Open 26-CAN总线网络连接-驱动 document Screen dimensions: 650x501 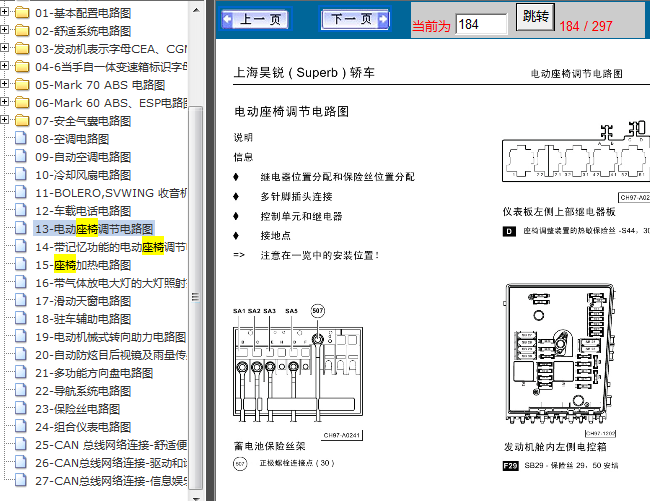[x=111, y=463]
